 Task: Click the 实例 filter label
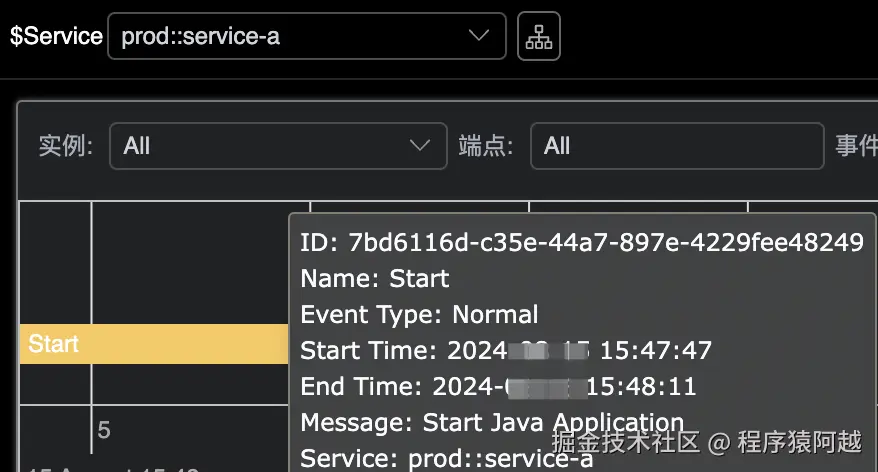click(66, 146)
